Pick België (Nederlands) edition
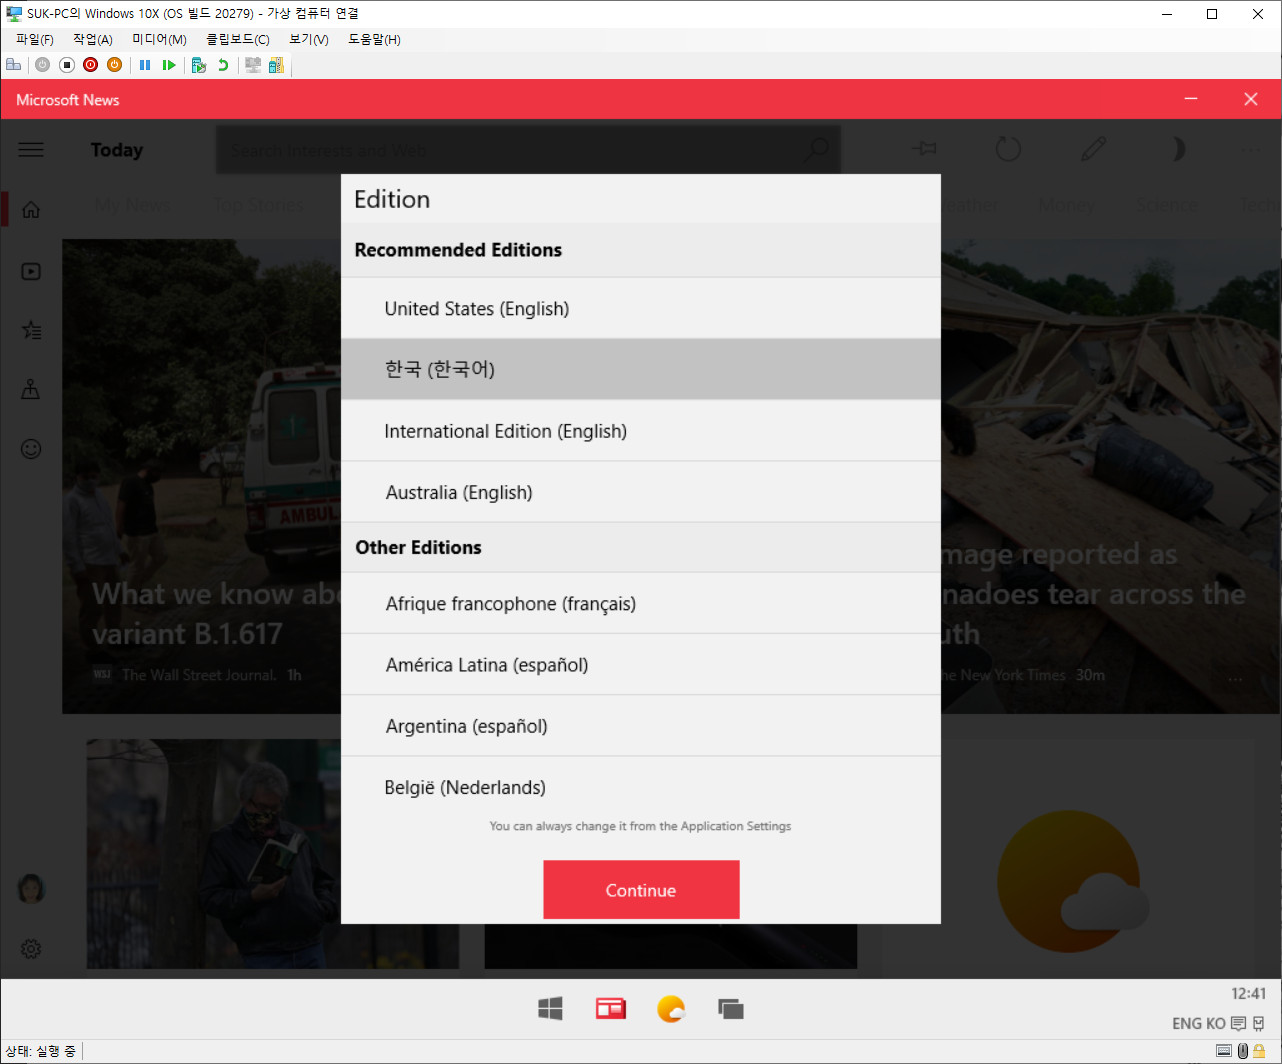1282x1064 pixels. click(641, 787)
